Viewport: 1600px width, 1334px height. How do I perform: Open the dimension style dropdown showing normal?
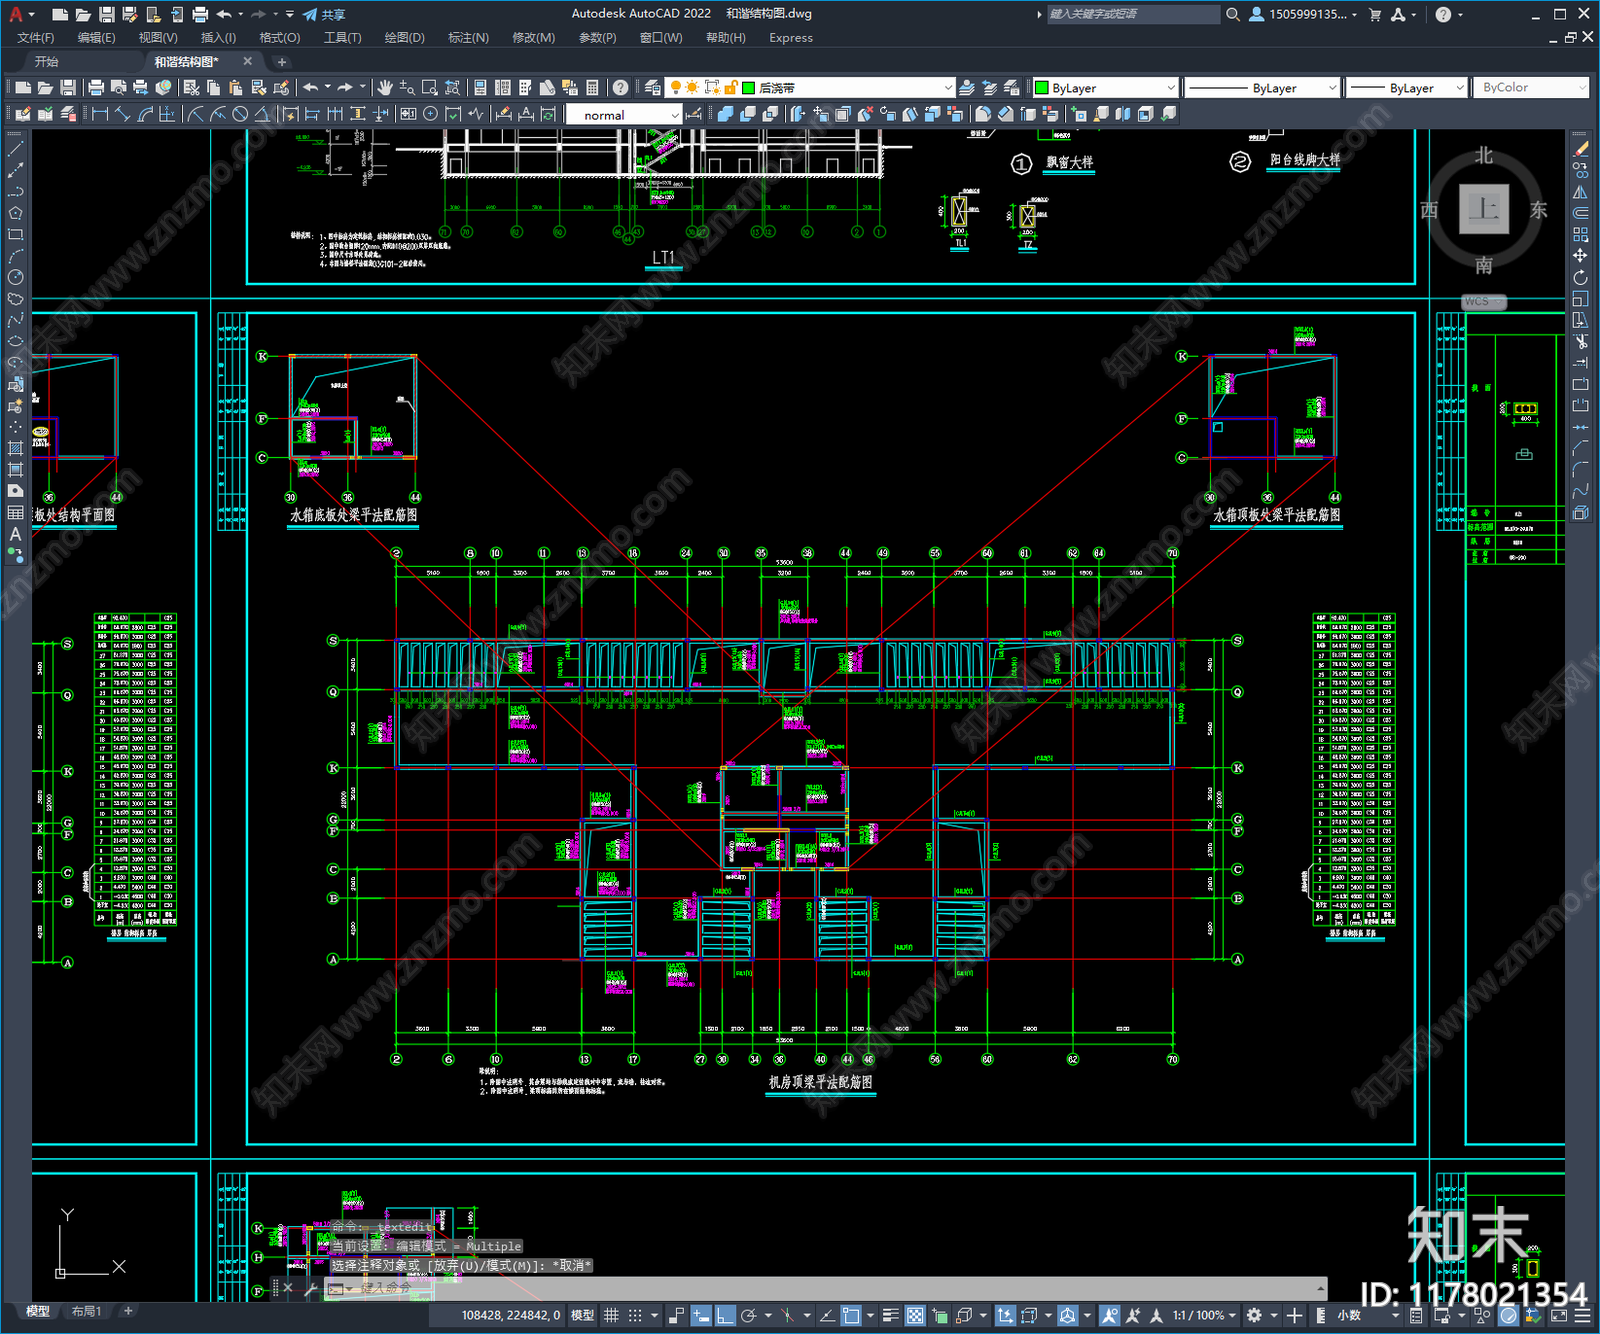624,115
